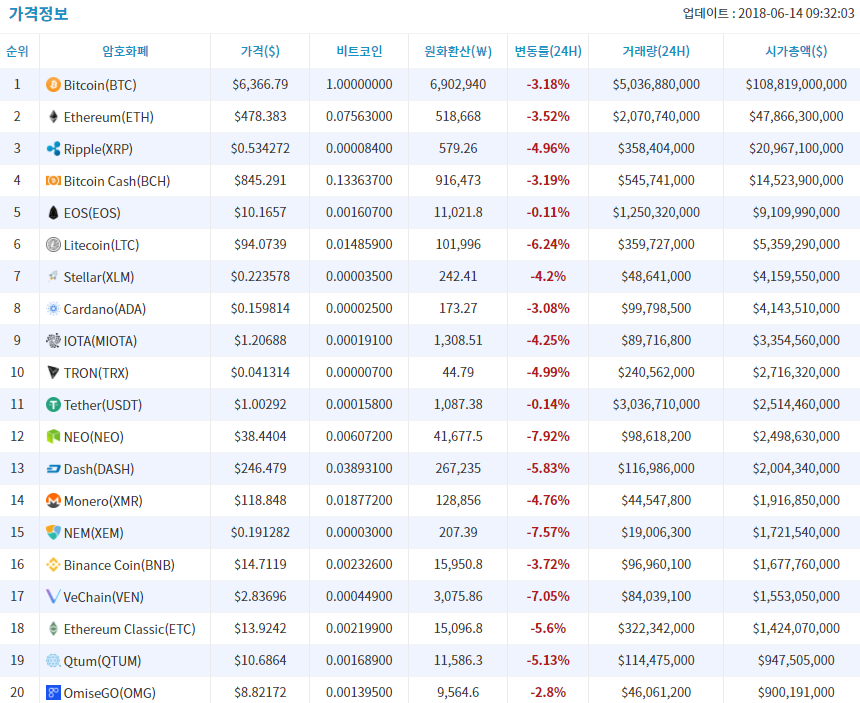Open the Stellar(XLM) name link

99,277
